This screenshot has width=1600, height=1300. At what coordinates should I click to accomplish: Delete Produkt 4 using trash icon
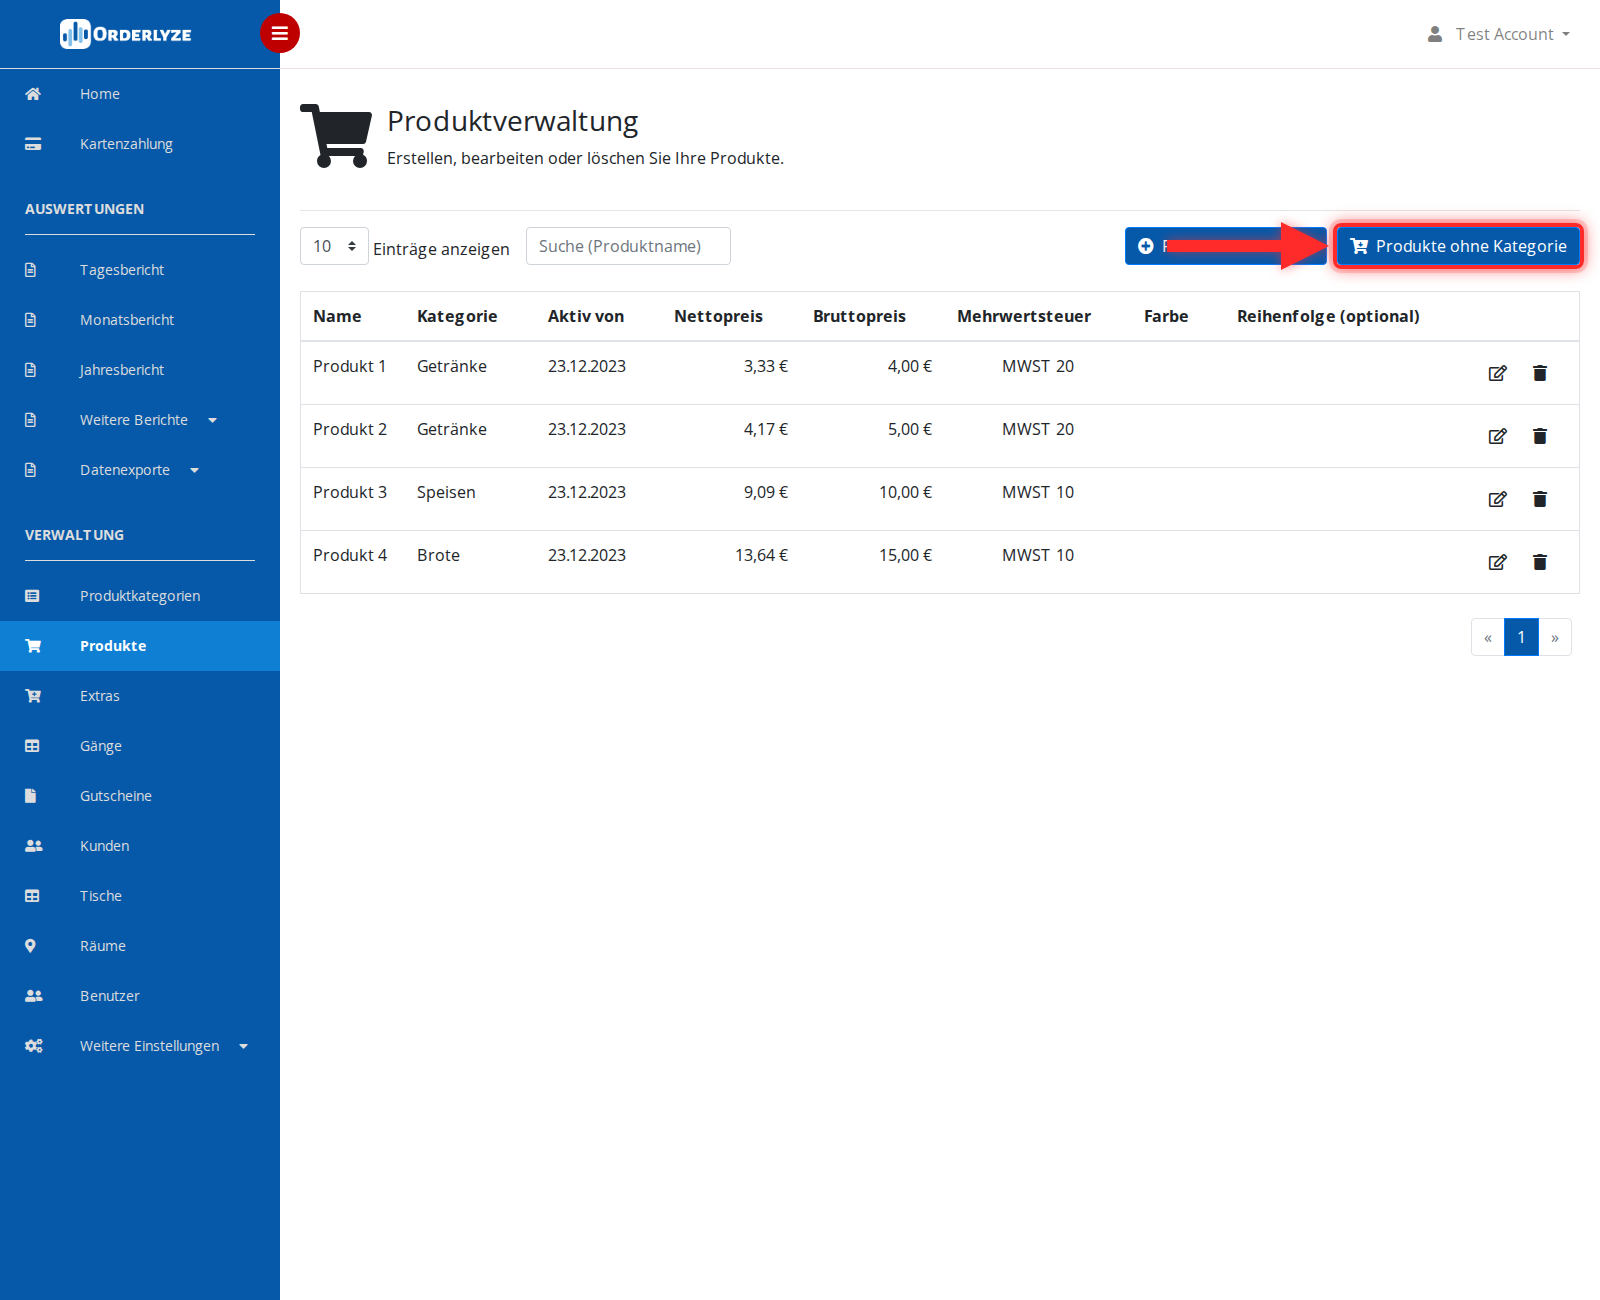point(1540,562)
